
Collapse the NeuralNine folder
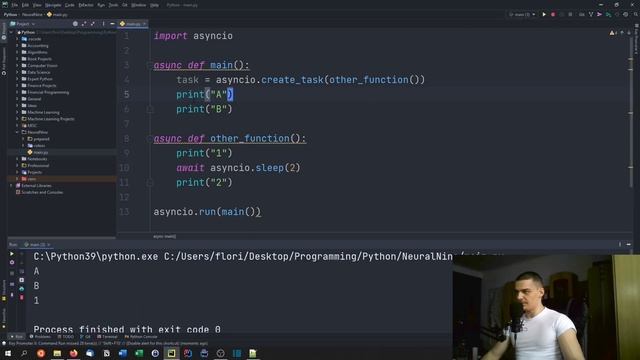(18, 132)
